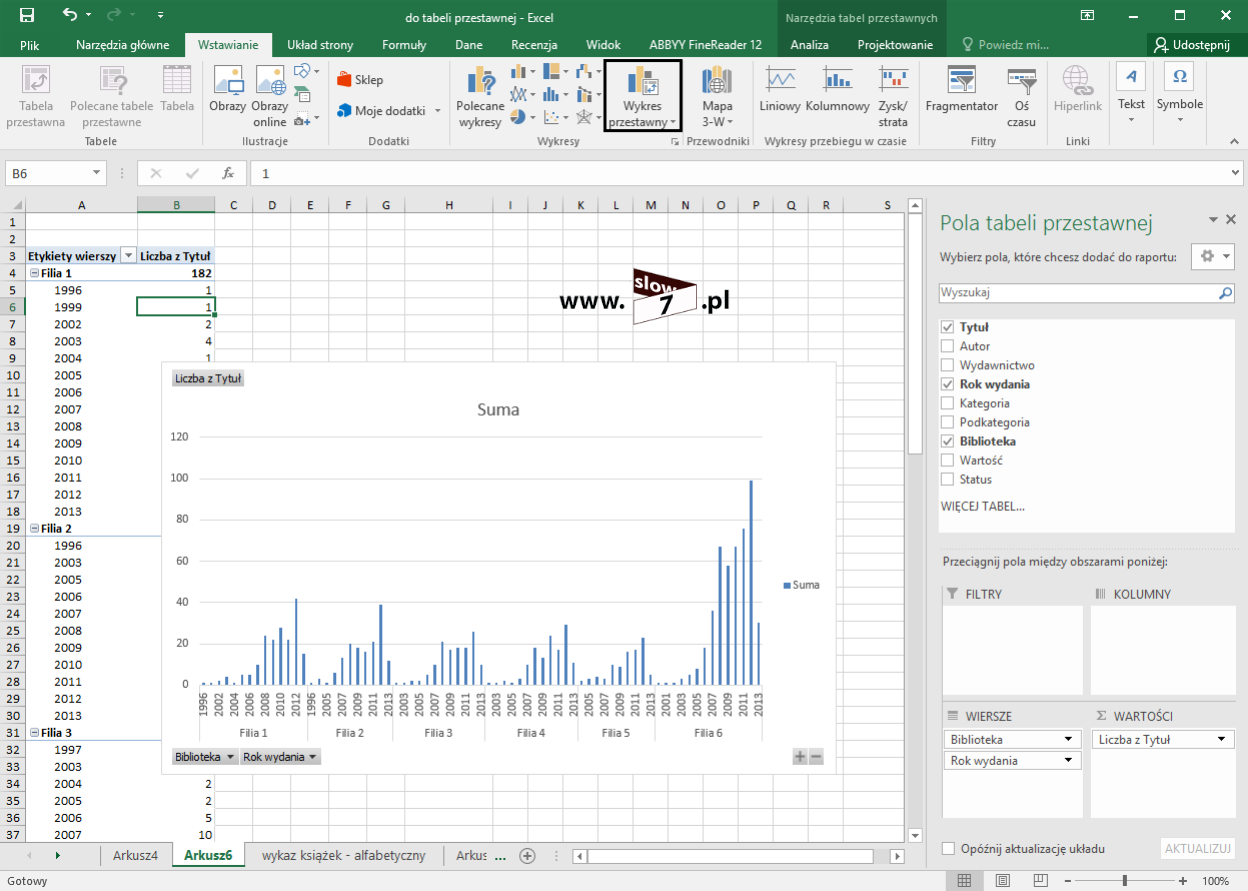
Task: Open the Tekst text group
Action: pyautogui.click(x=1131, y=94)
